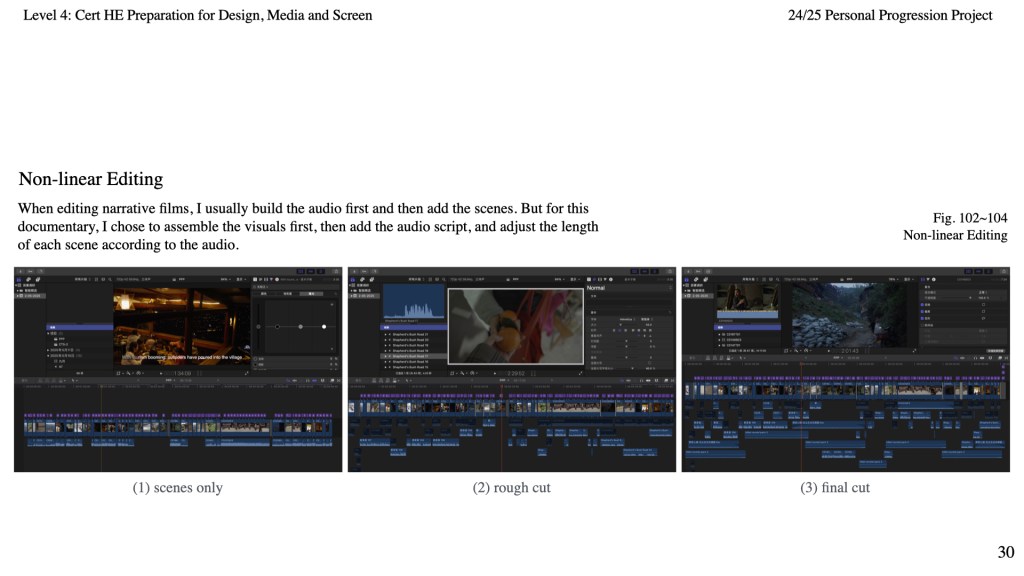This screenshot has width=1024, height=576.
Task: Select the highlighted third tab in color inspector
Action: click(x=312, y=294)
